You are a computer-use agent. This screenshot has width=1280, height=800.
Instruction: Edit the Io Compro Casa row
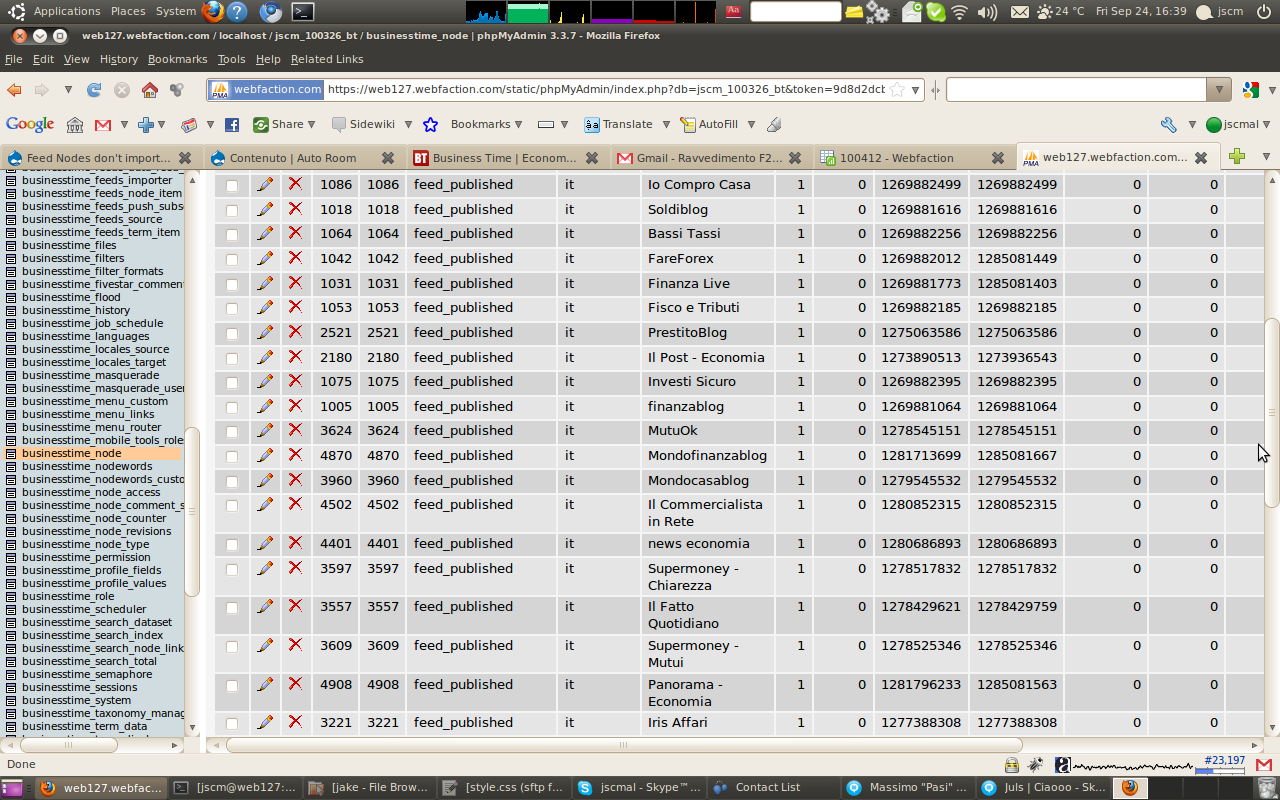[264, 184]
